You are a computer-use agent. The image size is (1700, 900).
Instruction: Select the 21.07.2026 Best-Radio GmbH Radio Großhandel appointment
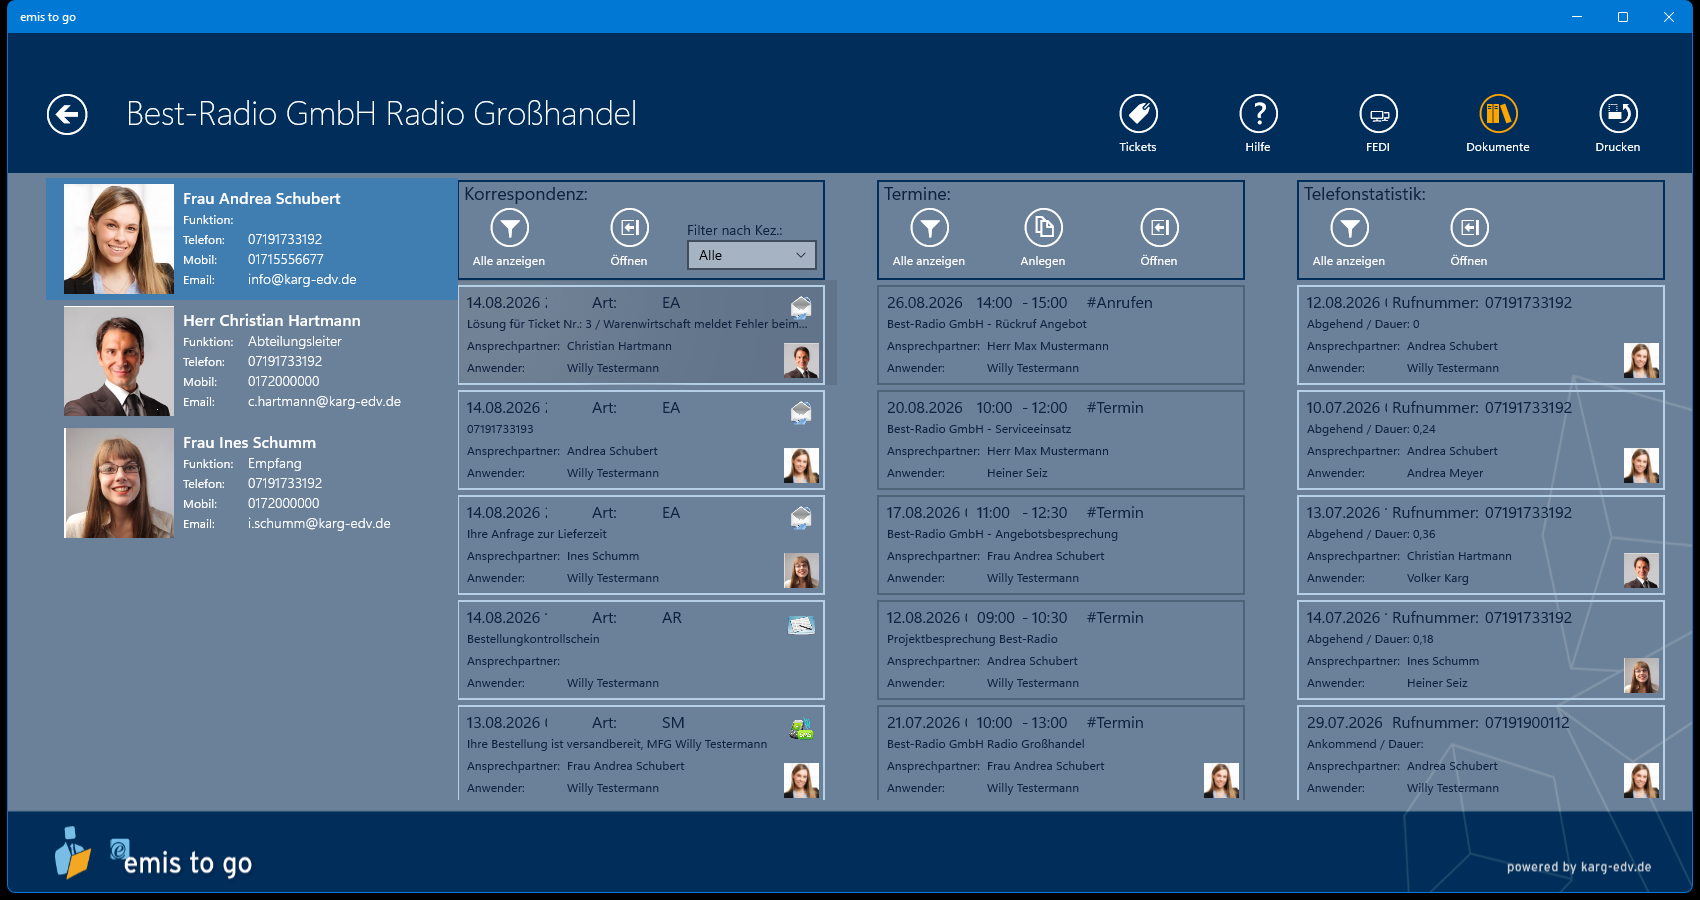click(1061, 753)
